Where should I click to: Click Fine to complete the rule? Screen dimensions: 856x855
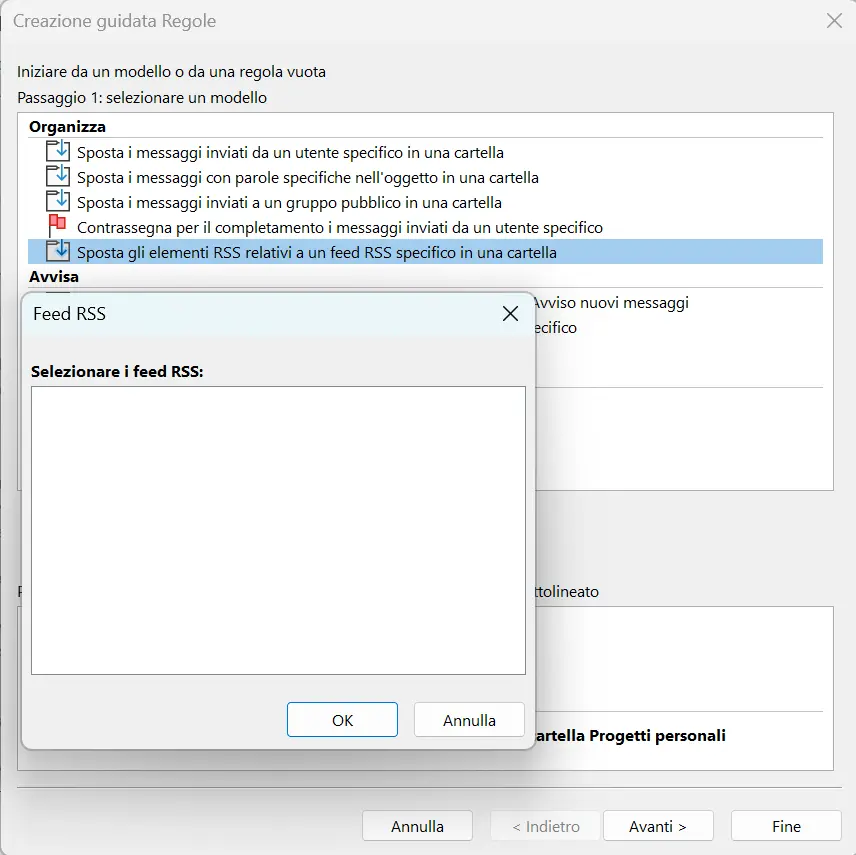(x=786, y=825)
